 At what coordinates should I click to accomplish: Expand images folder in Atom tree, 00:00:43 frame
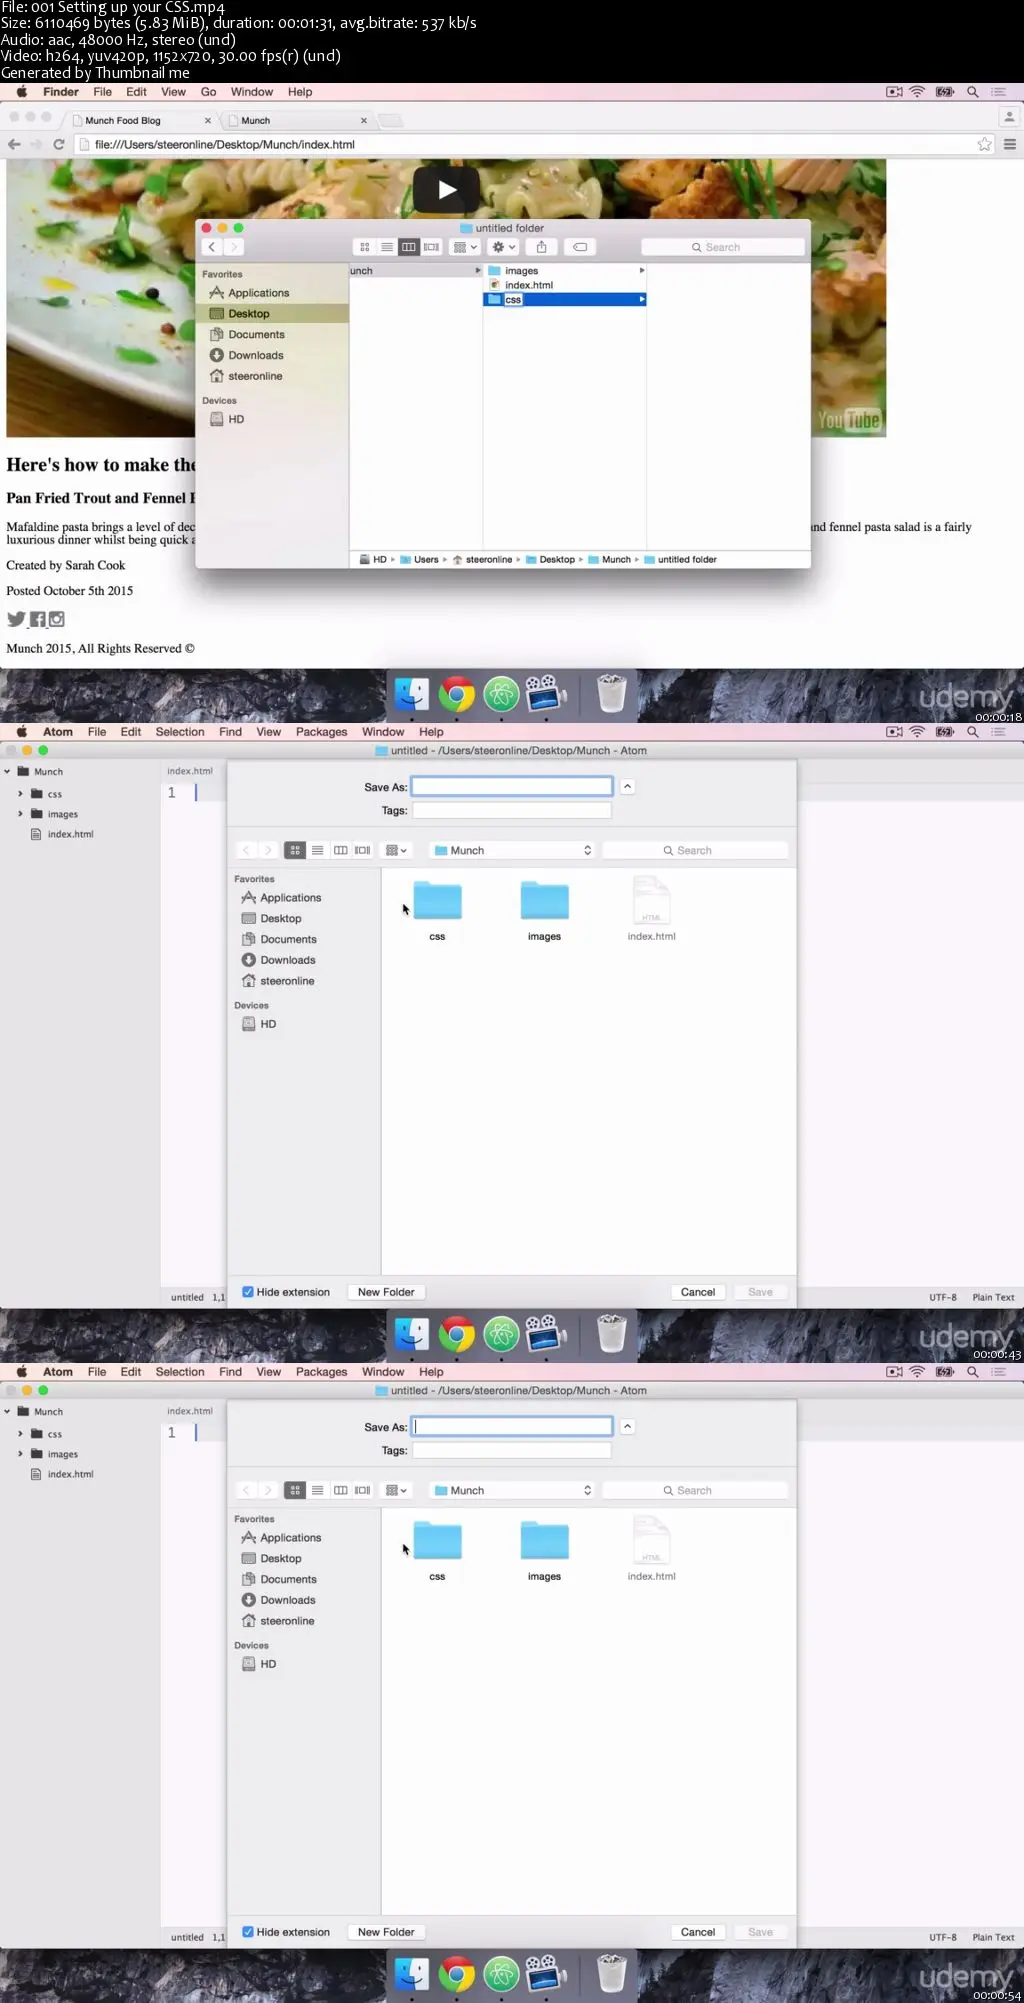click(x=20, y=814)
